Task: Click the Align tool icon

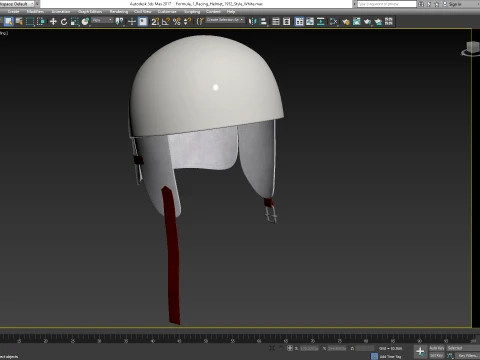Action: 263,22
